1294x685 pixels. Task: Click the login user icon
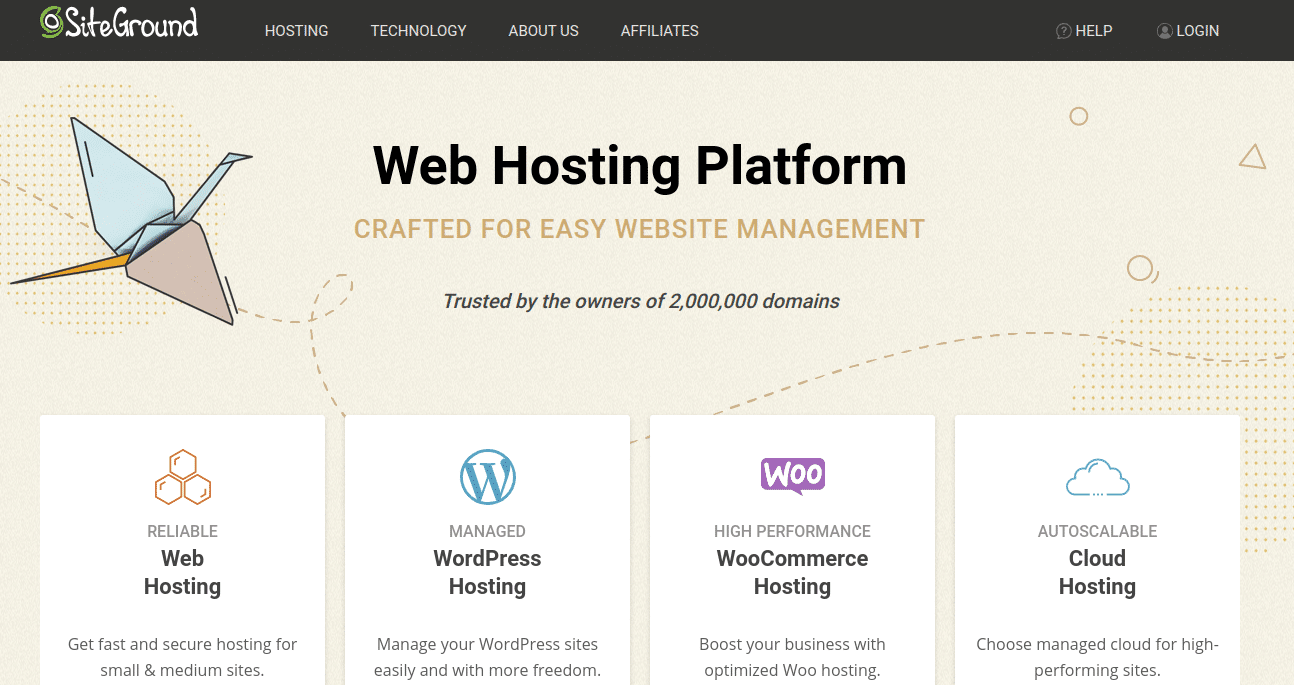point(1164,31)
